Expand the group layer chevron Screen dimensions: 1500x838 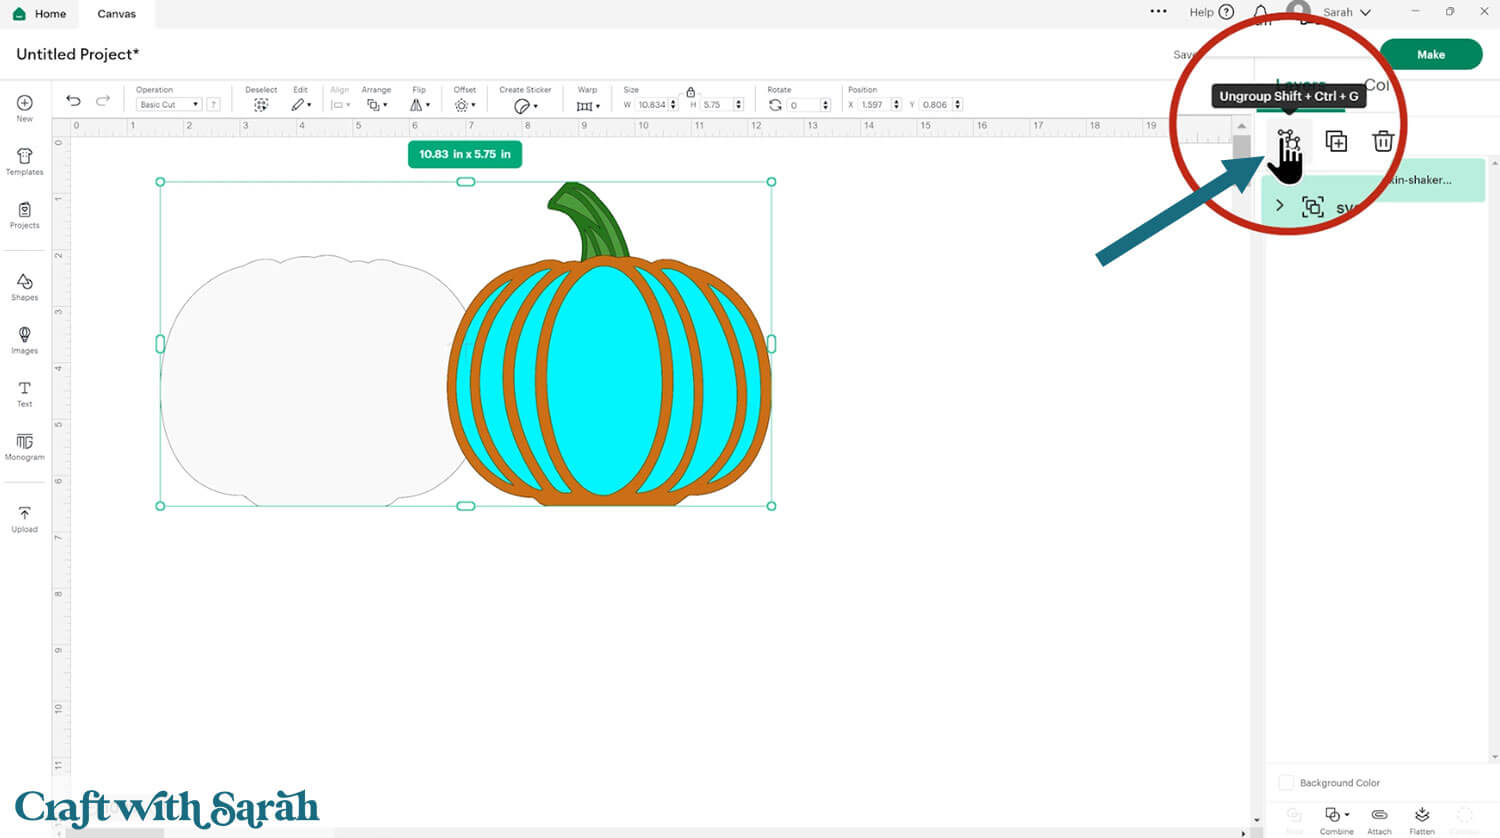tap(1279, 205)
